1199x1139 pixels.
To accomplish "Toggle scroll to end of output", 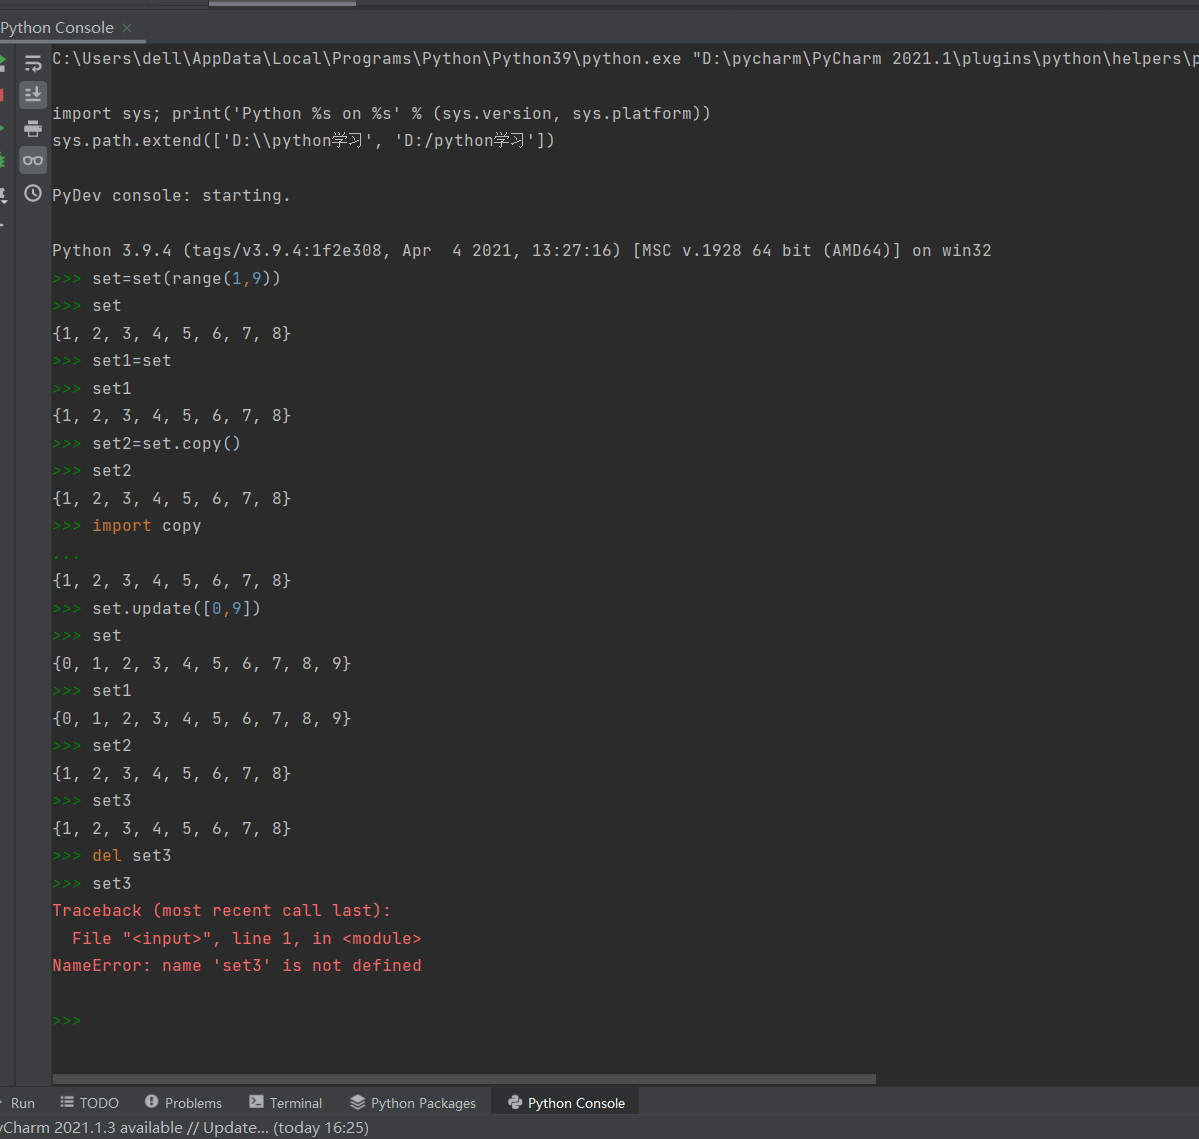I will click(33, 95).
